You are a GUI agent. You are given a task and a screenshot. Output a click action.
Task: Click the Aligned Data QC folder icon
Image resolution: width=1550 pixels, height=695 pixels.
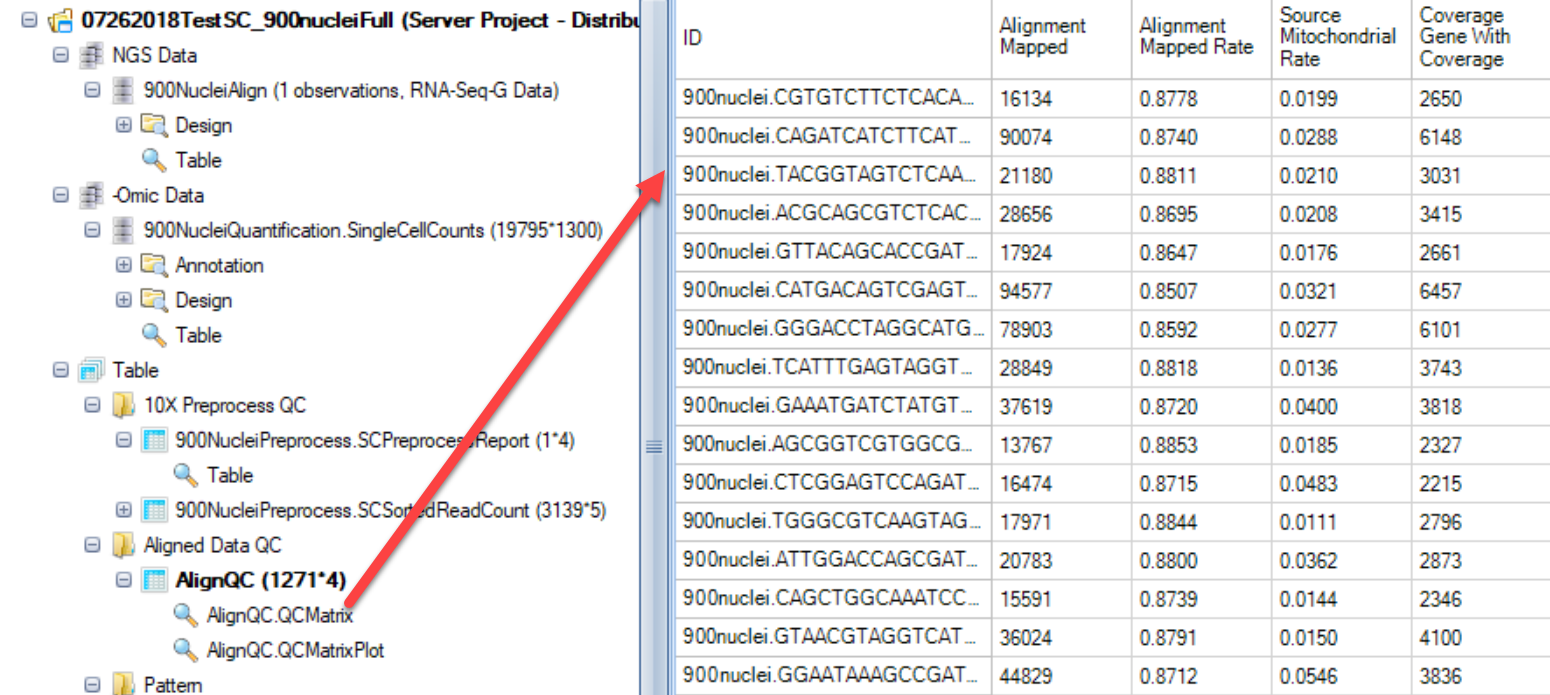123,545
